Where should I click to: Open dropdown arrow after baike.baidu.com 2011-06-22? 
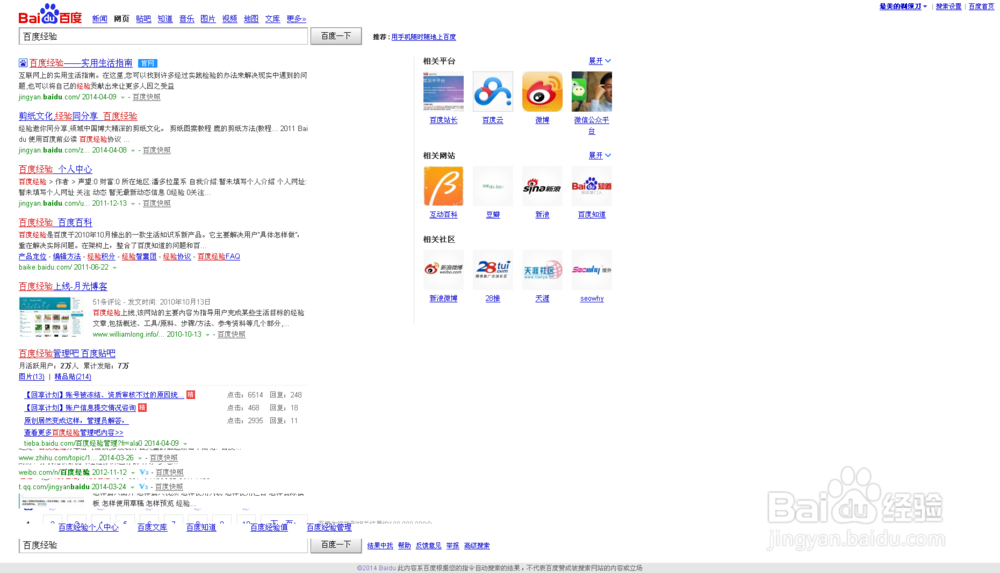tap(115, 268)
